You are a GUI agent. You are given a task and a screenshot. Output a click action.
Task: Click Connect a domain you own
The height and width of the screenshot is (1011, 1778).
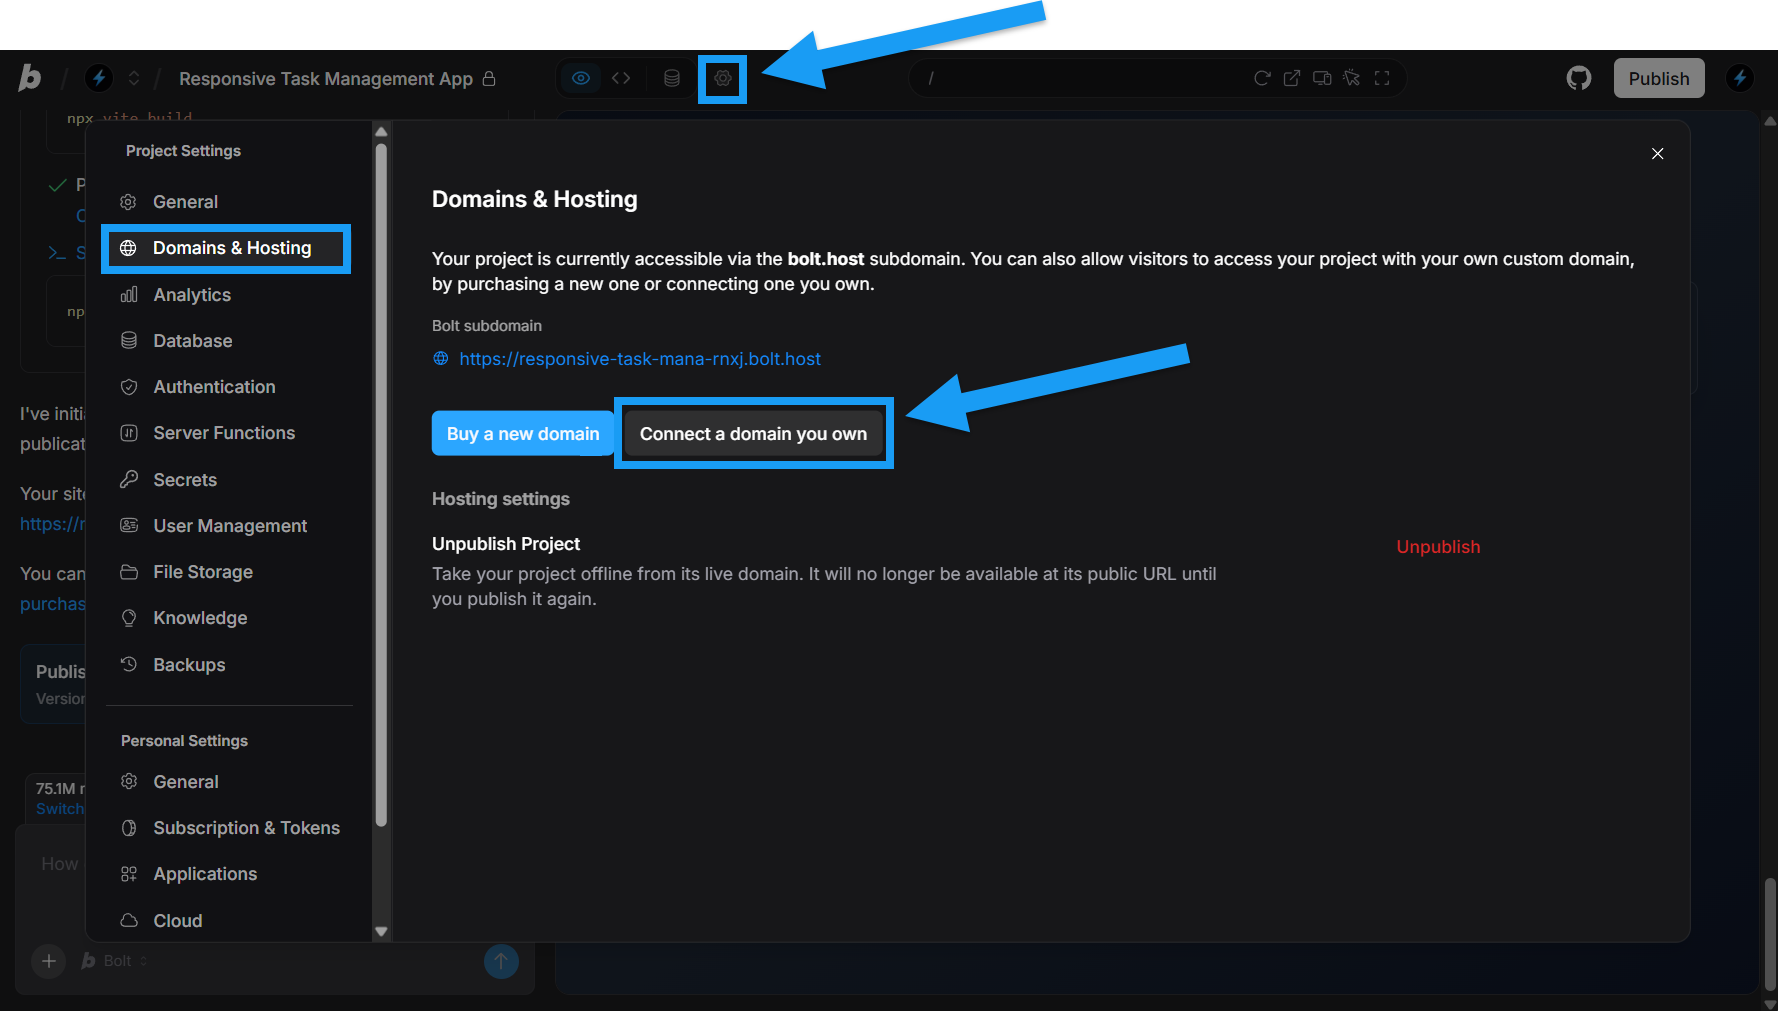(x=753, y=433)
